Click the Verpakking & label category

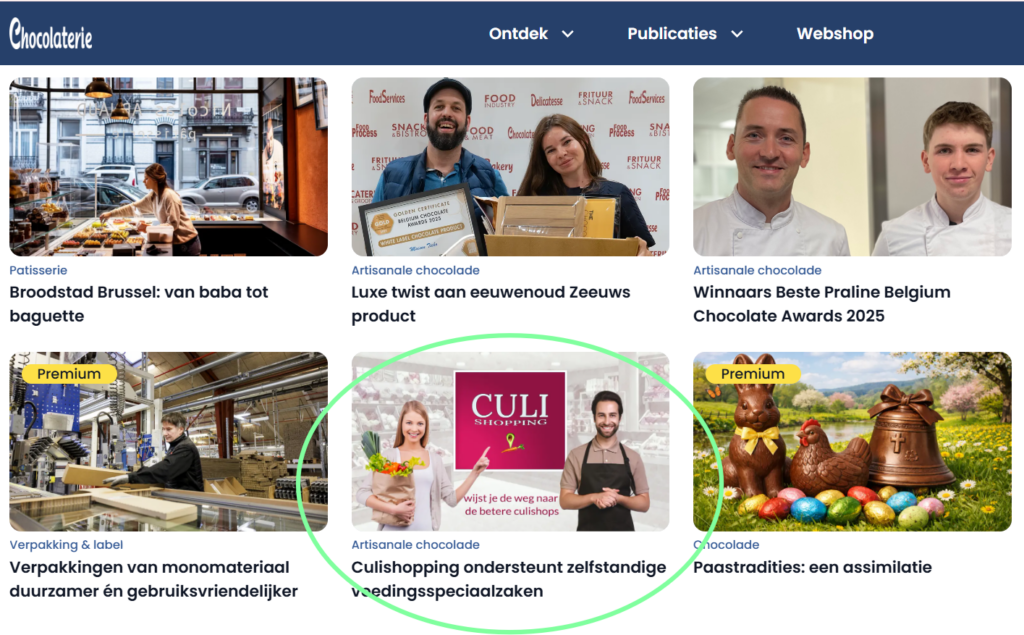click(x=66, y=544)
